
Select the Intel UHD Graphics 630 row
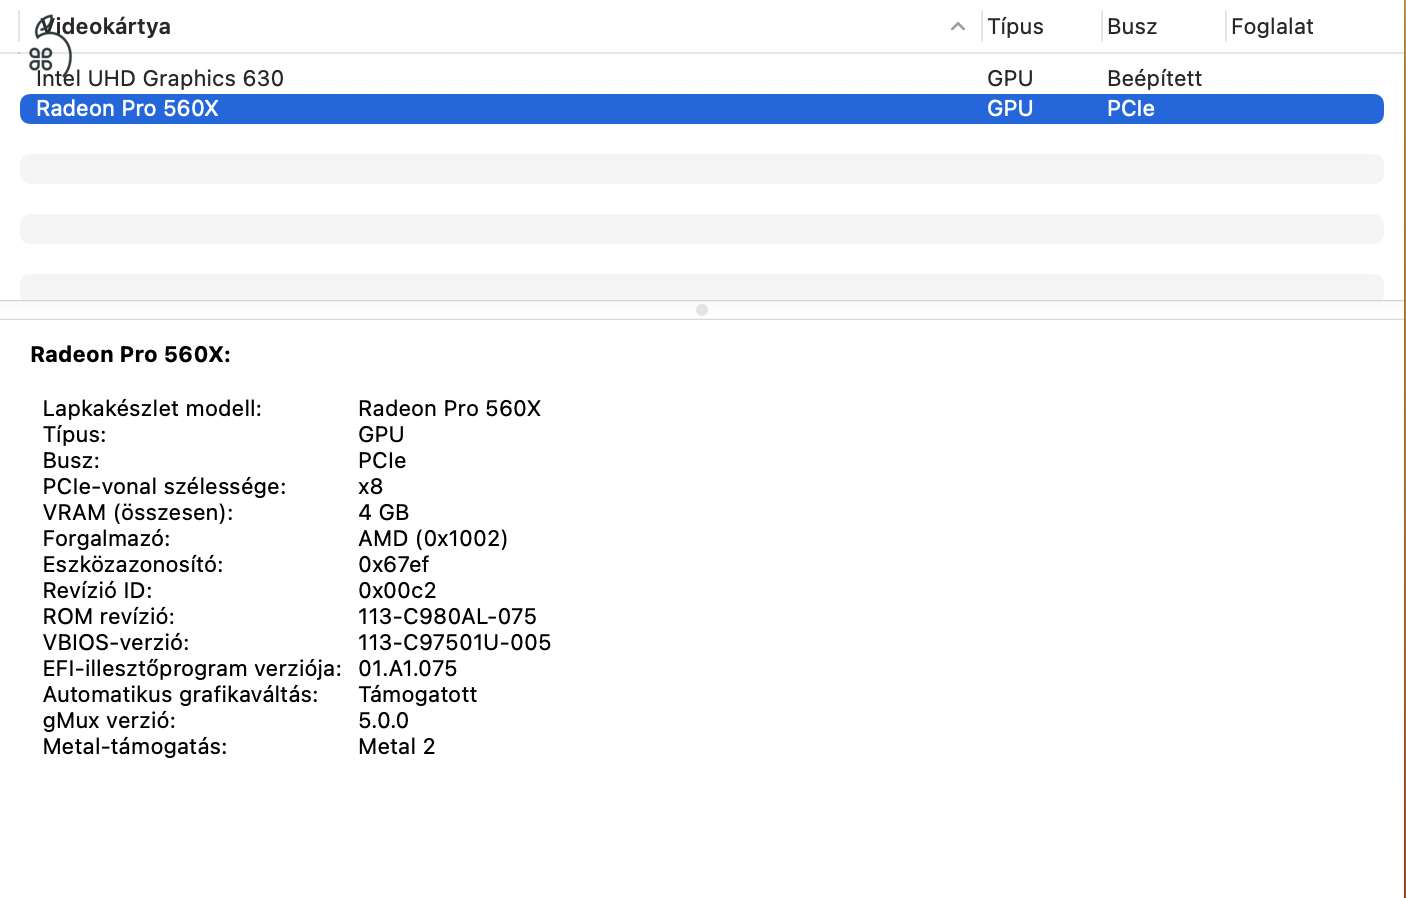click(x=702, y=78)
